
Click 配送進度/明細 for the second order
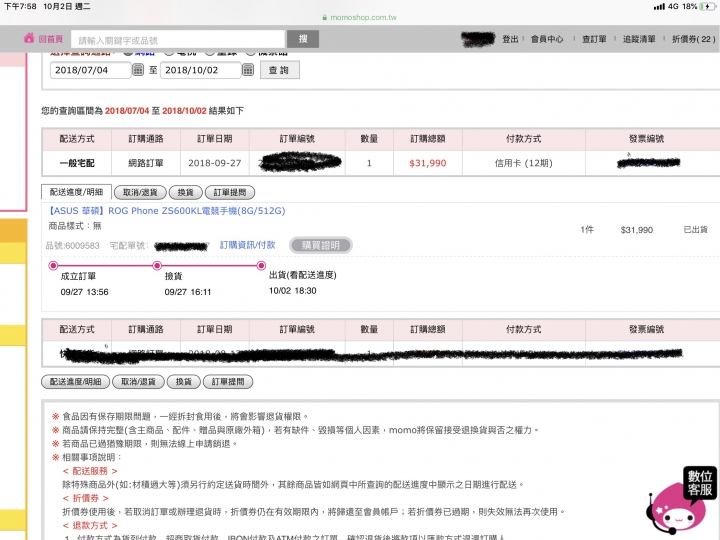tap(75, 382)
